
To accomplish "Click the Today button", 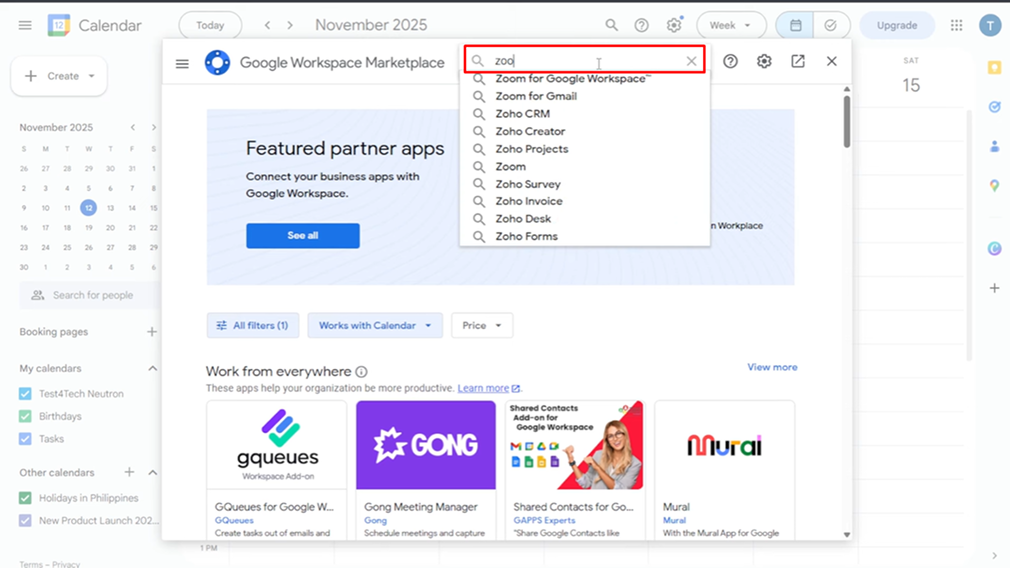I will [210, 25].
